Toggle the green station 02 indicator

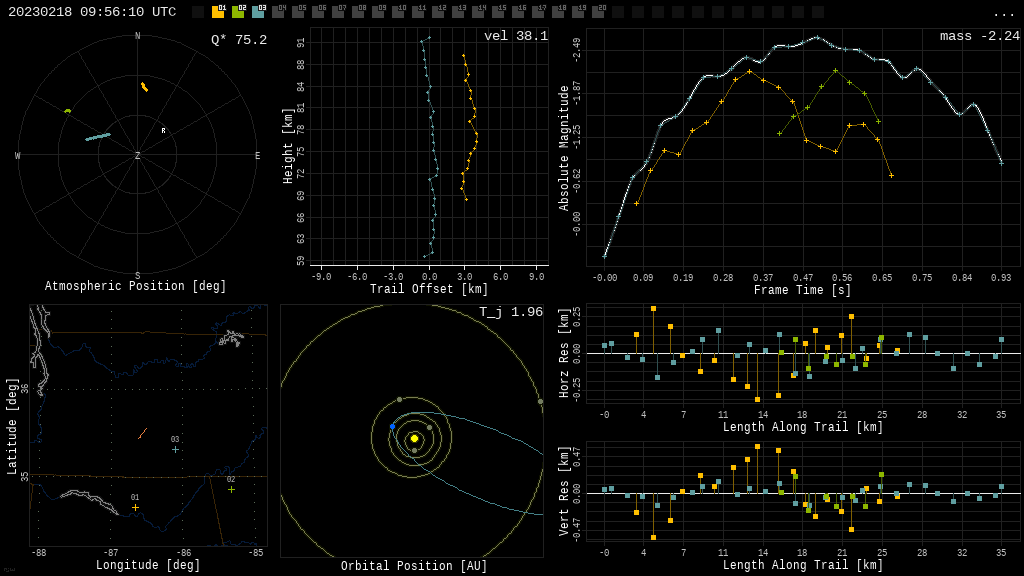click(x=238, y=12)
